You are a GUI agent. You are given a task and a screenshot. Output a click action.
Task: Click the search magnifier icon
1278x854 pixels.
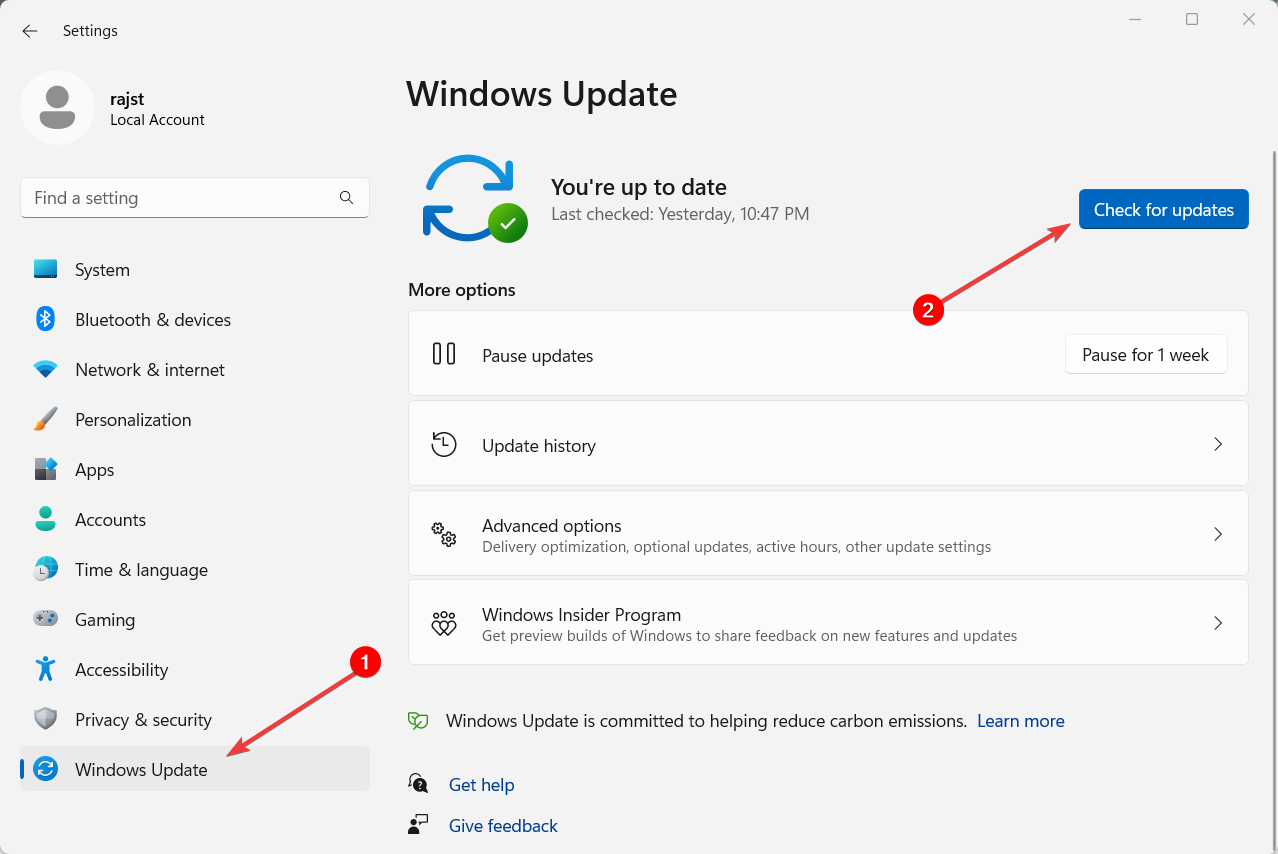(346, 198)
